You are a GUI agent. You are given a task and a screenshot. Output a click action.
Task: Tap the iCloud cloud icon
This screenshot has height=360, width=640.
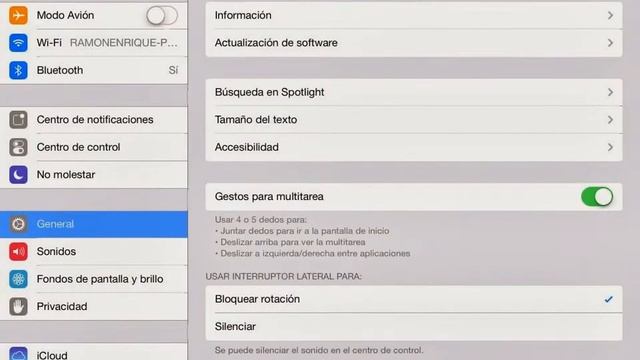[18, 353]
